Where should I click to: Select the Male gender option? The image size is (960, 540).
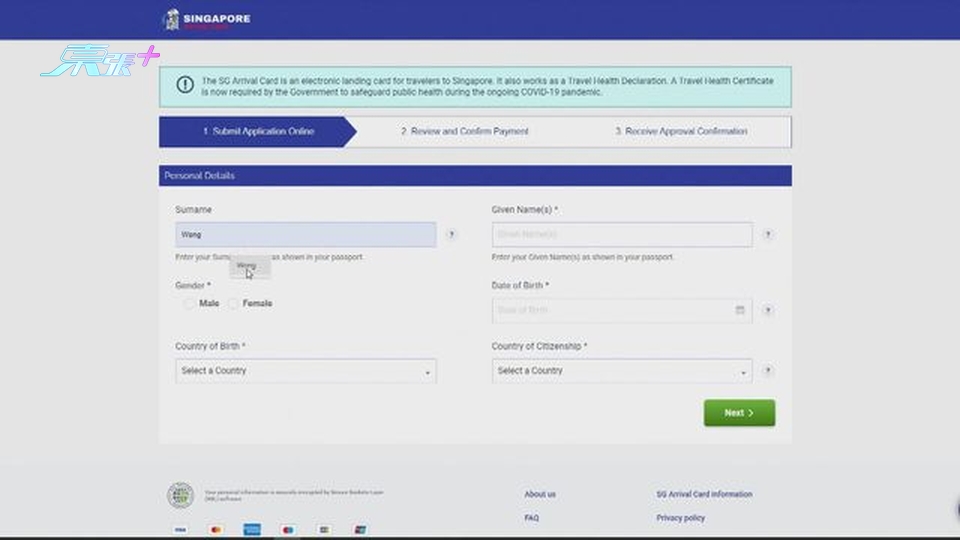(189, 304)
